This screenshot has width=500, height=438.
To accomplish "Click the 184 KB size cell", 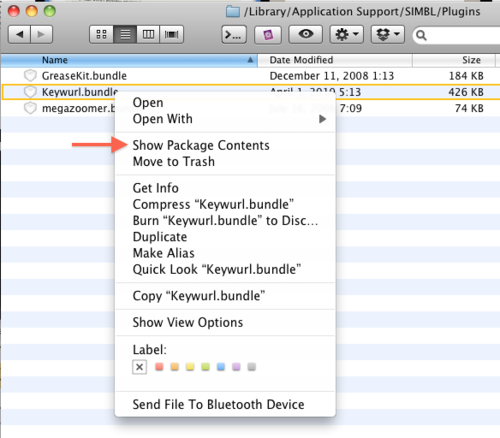I will coord(466,76).
